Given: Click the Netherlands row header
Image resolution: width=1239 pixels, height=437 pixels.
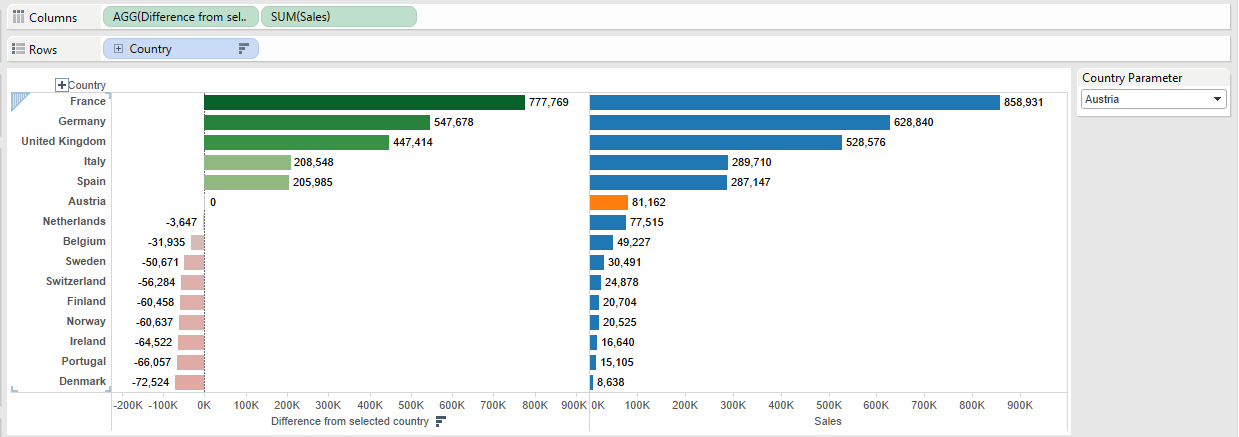Looking at the screenshot, I should click(x=74, y=222).
